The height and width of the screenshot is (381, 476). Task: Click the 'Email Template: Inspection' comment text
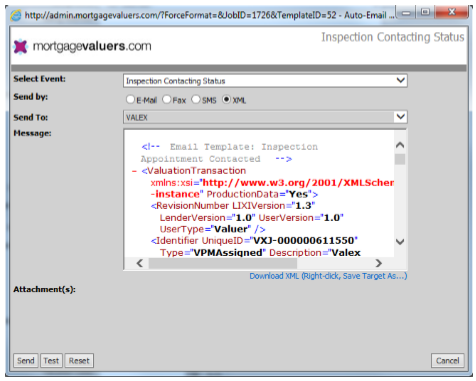pyautogui.click(x=244, y=147)
